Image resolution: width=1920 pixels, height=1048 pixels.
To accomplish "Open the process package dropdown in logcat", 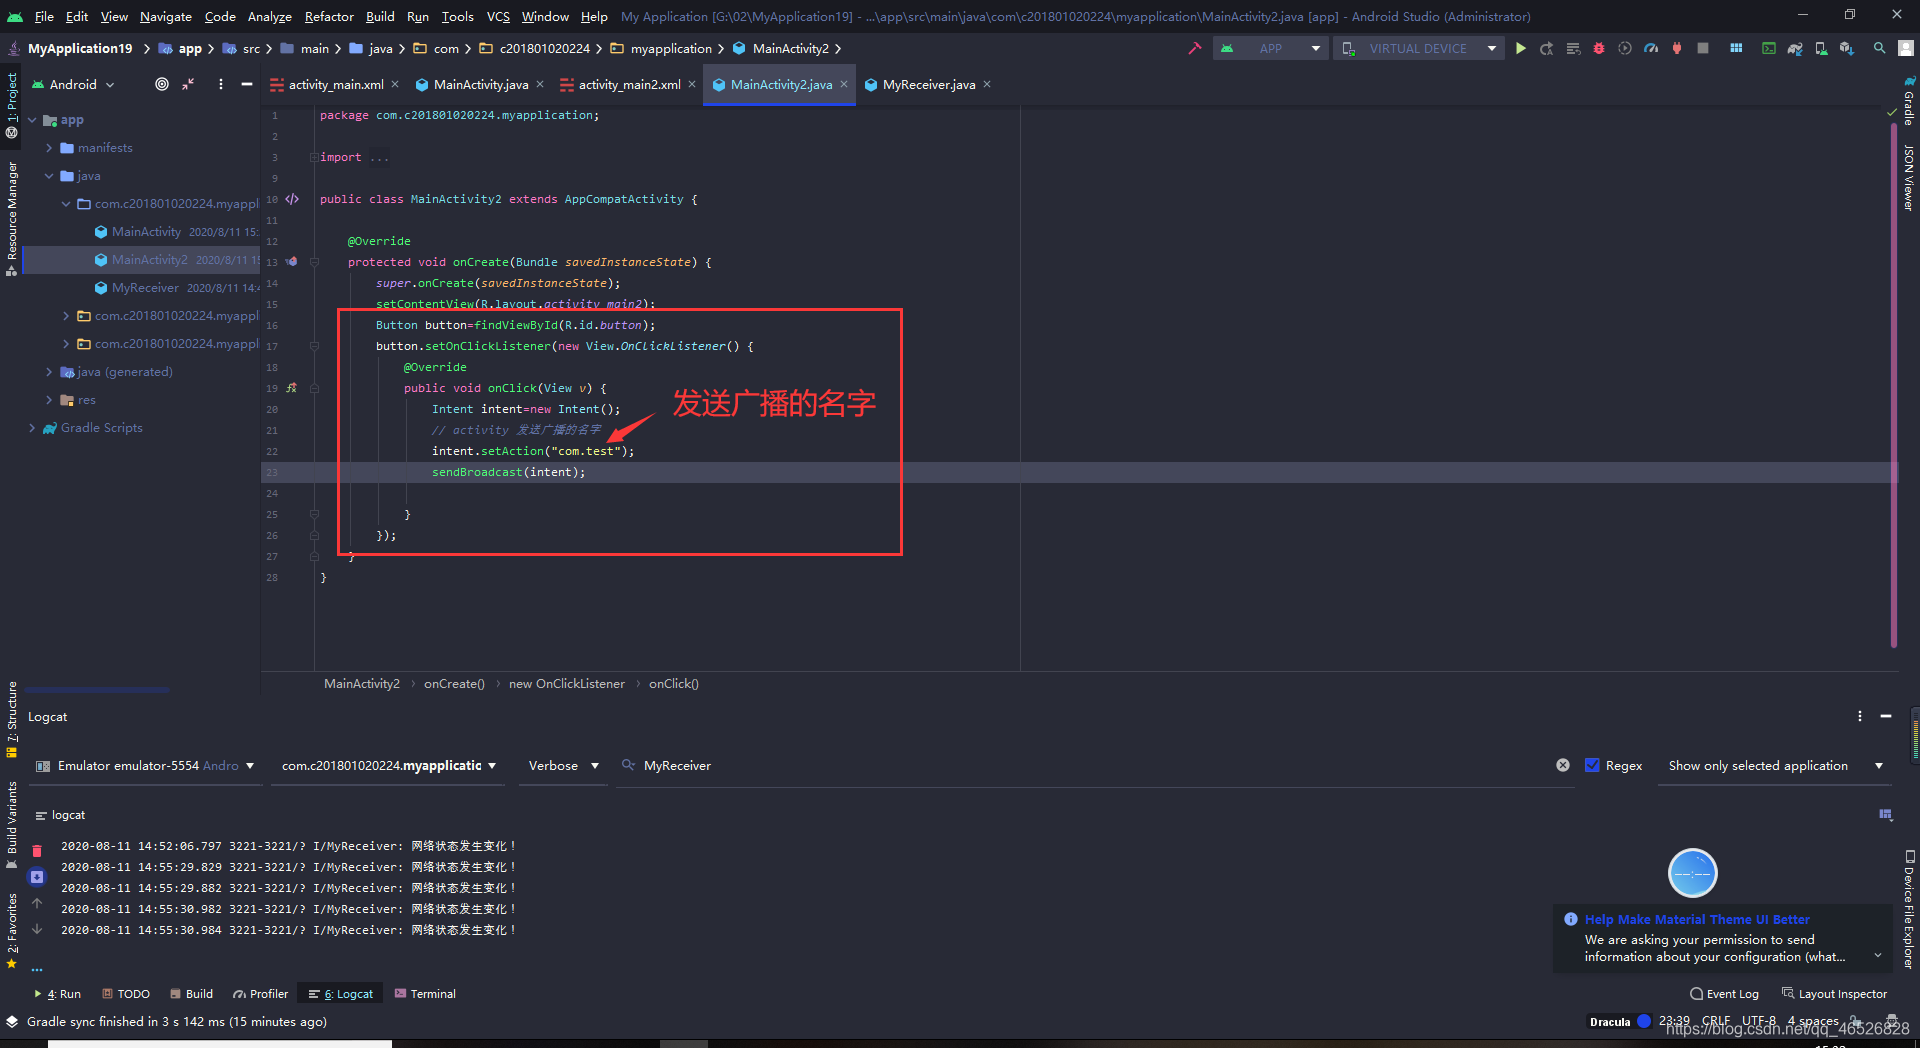I will (388, 766).
